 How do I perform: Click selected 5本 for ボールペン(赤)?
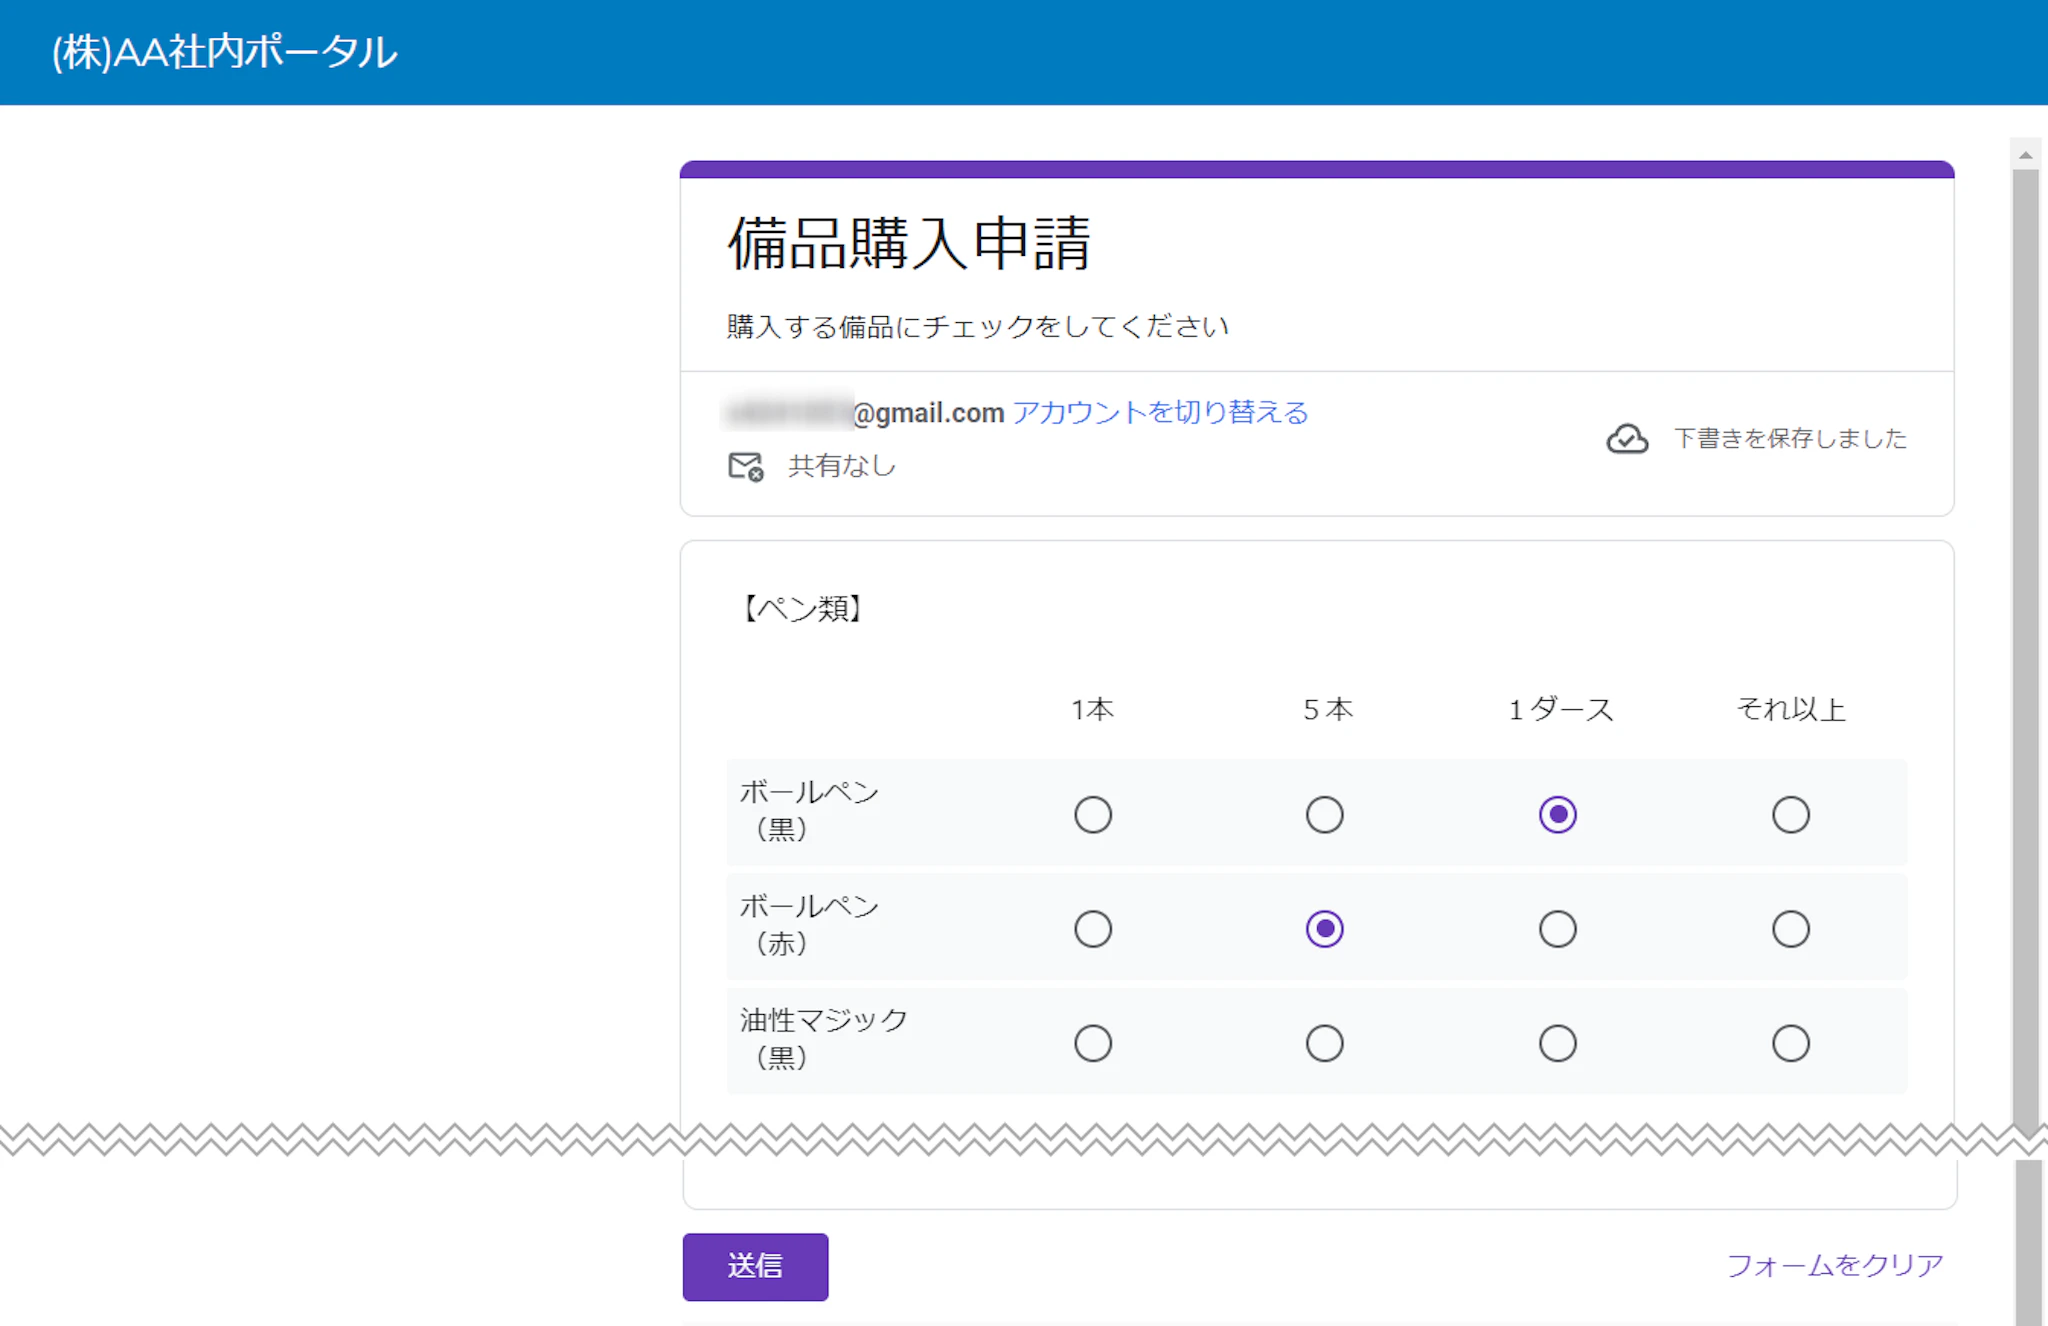pos(1324,929)
